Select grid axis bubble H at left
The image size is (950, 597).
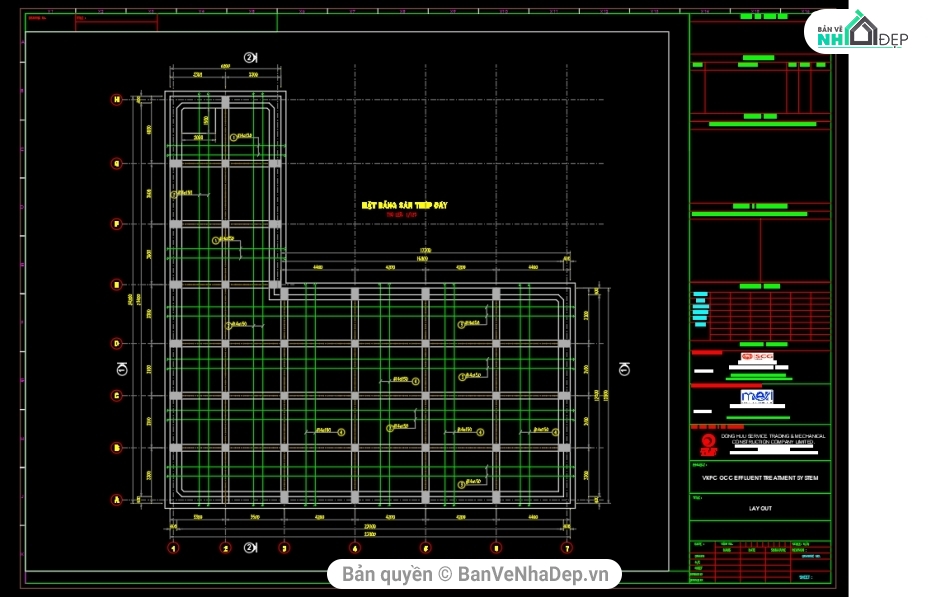(x=117, y=99)
